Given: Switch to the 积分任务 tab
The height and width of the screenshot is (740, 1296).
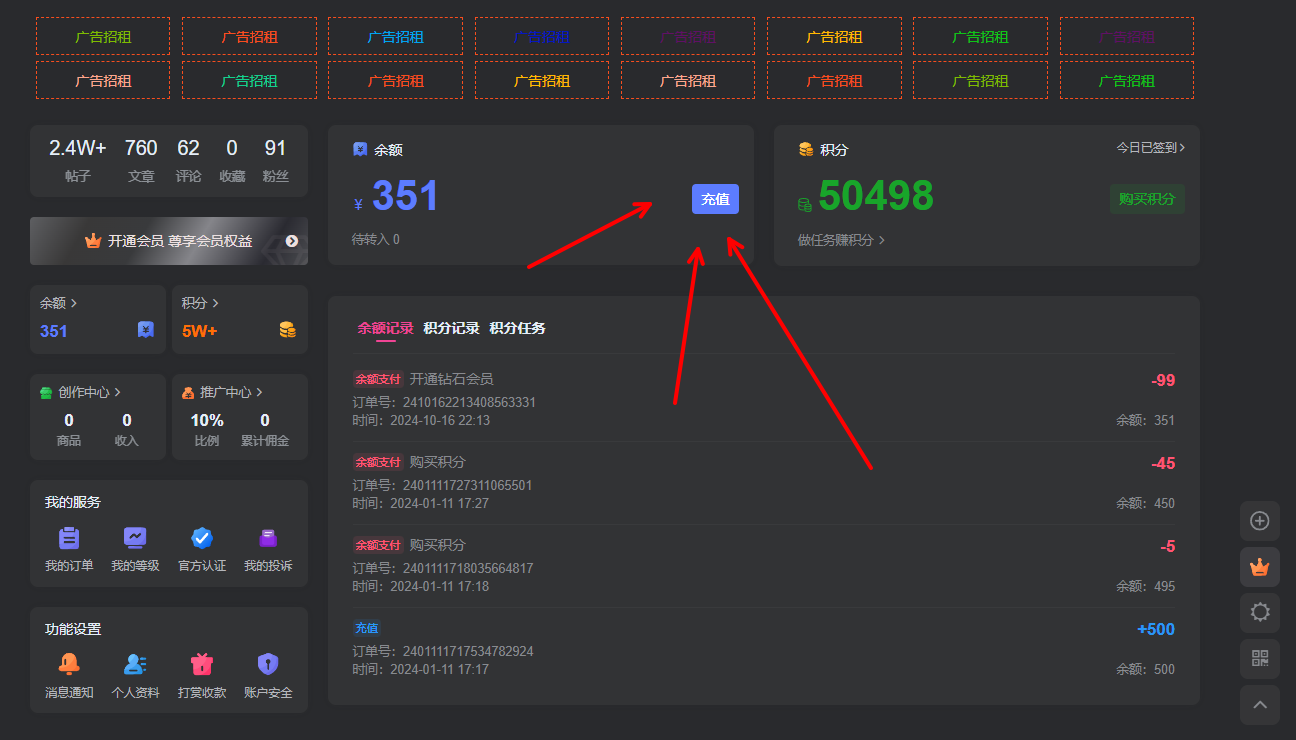Looking at the screenshot, I should click(x=517, y=328).
